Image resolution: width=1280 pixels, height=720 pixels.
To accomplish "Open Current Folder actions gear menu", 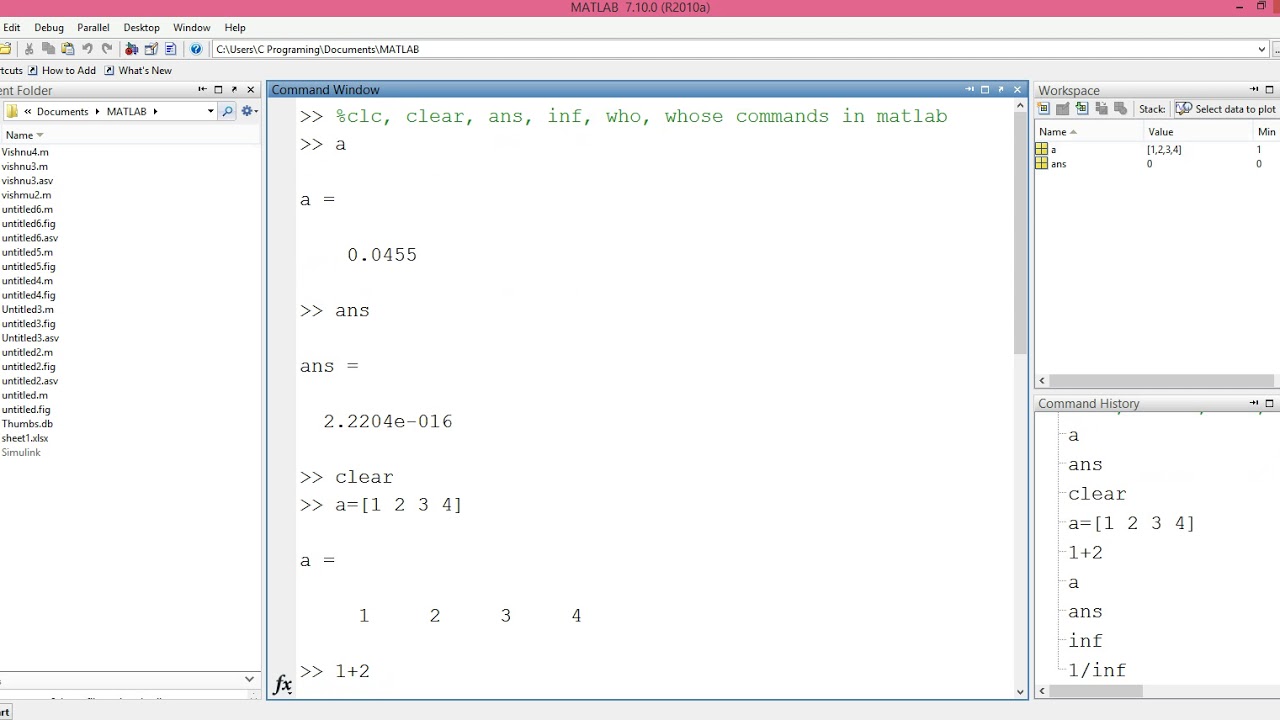I will [248, 111].
